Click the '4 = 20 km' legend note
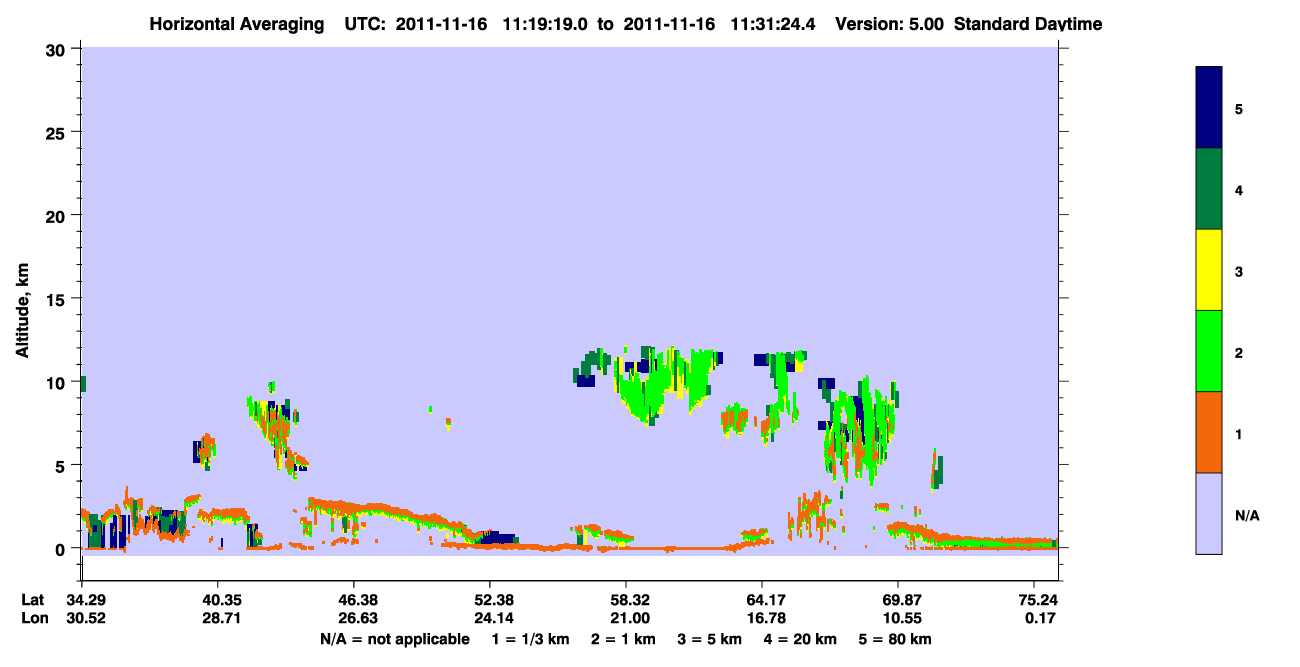 point(800,639)
